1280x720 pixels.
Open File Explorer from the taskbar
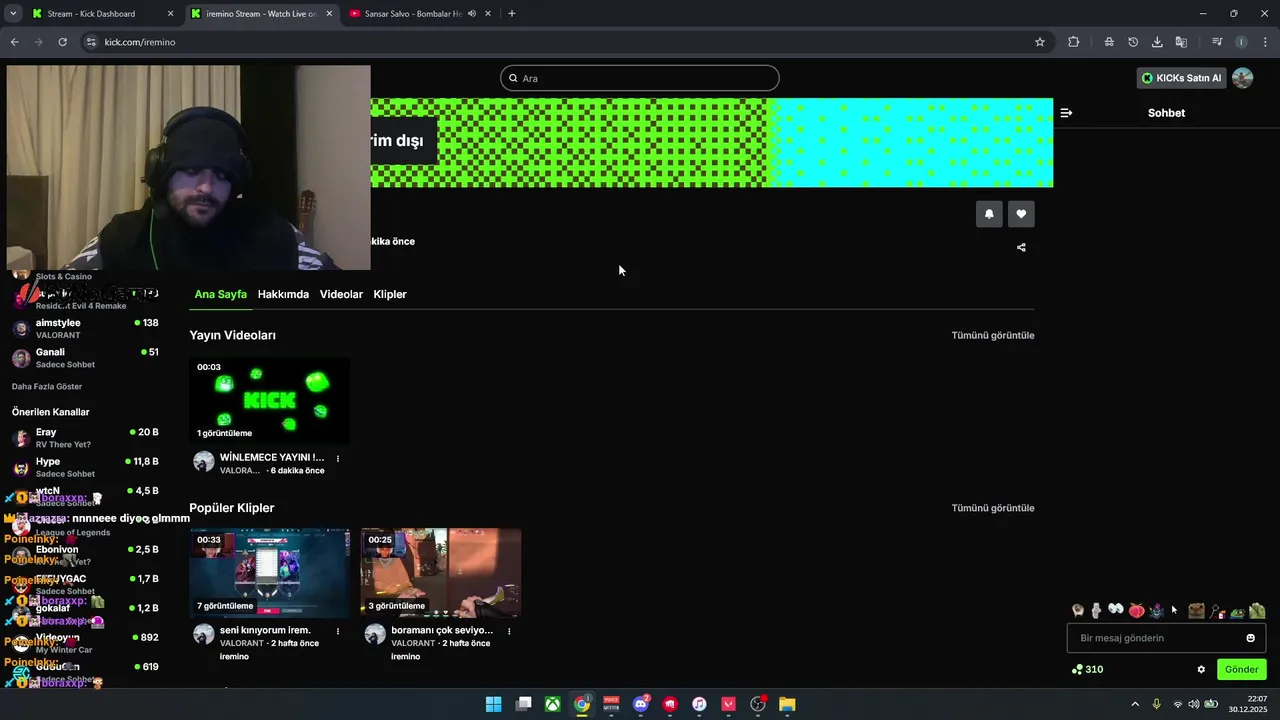pos(787,704)
